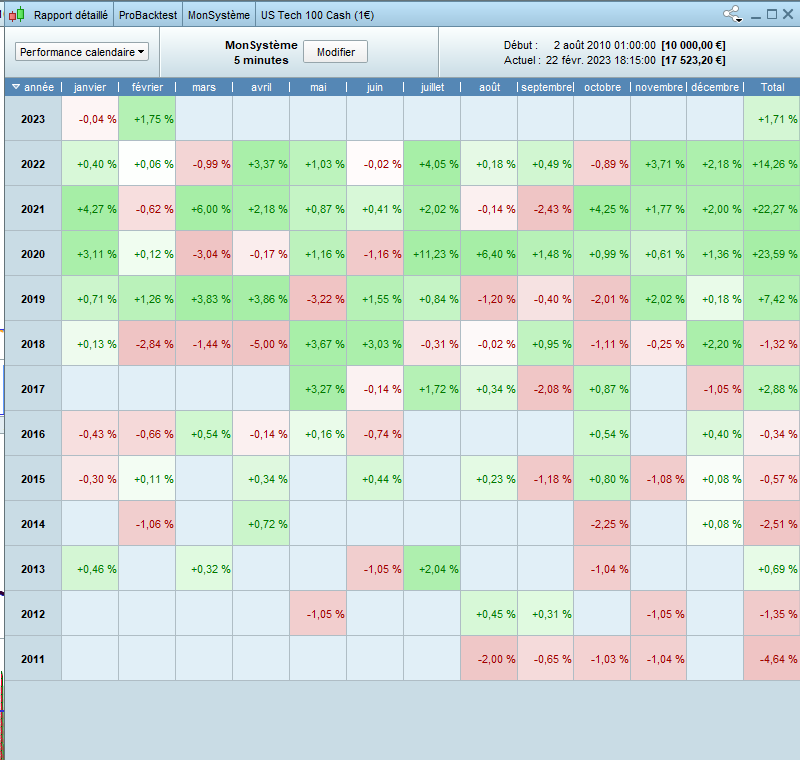Select the 2014 year row label

(x=33, y=524)
